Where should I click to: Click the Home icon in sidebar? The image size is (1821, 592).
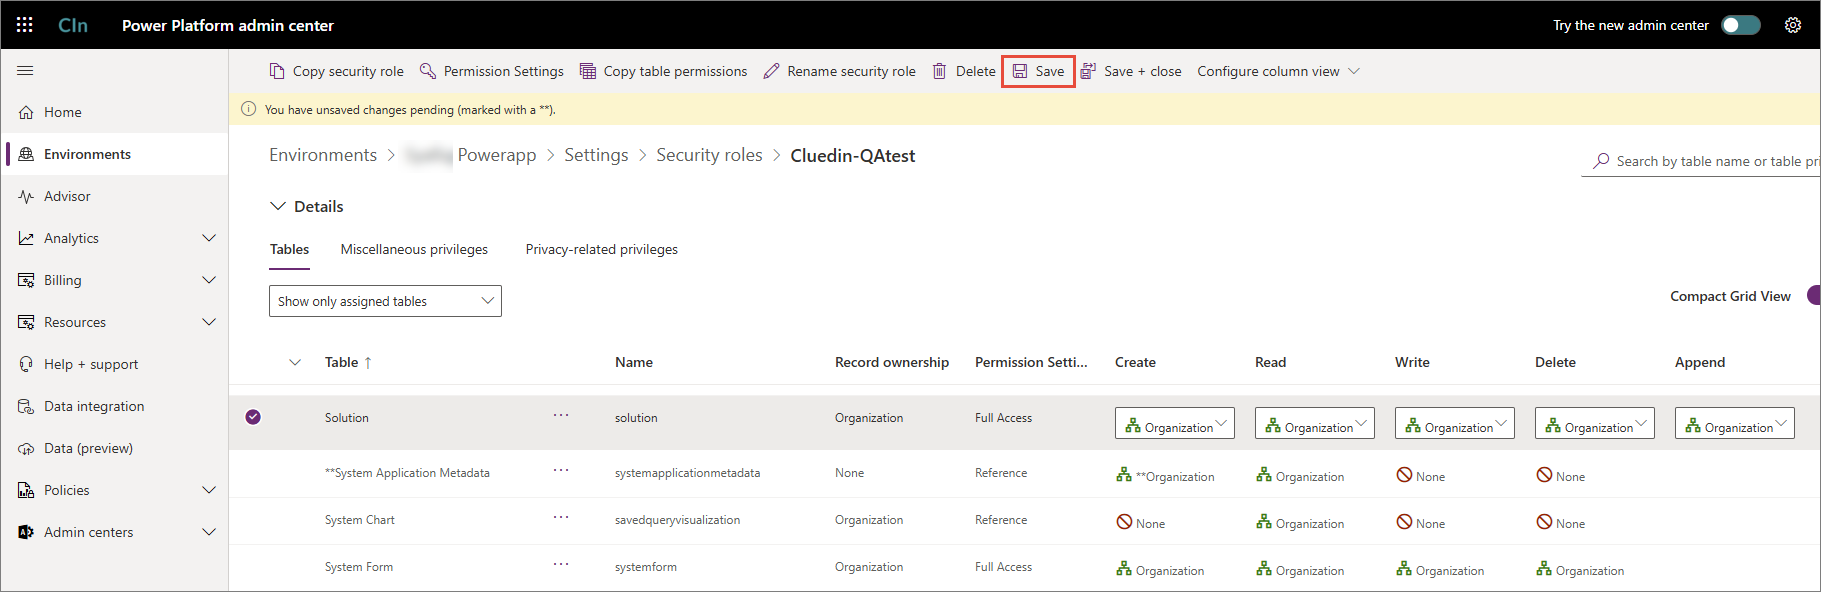coord(26,112)
